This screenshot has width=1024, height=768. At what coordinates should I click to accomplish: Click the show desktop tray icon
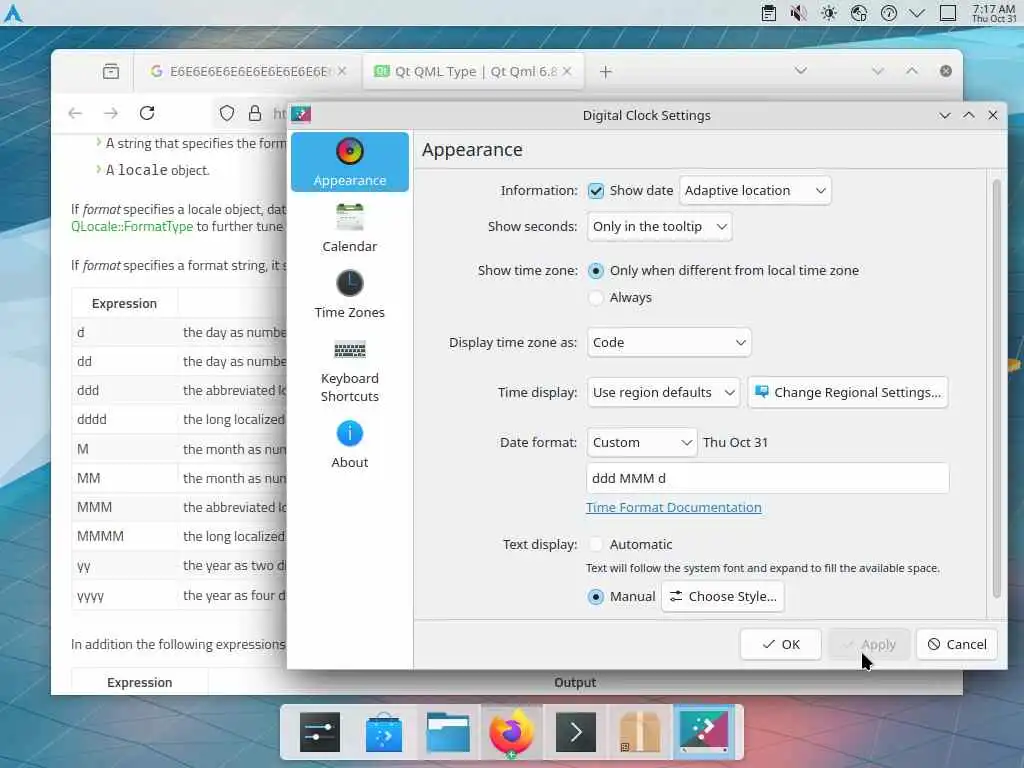948,13
